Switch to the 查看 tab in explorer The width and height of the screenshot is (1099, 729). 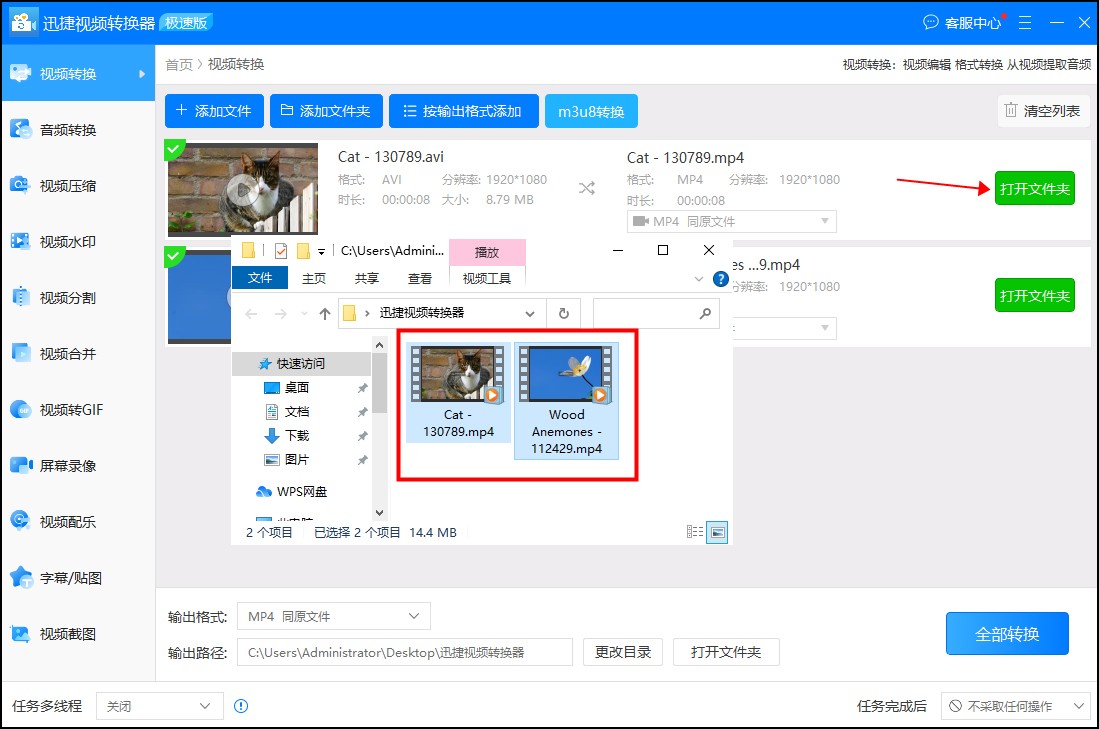tap(420, 279)
